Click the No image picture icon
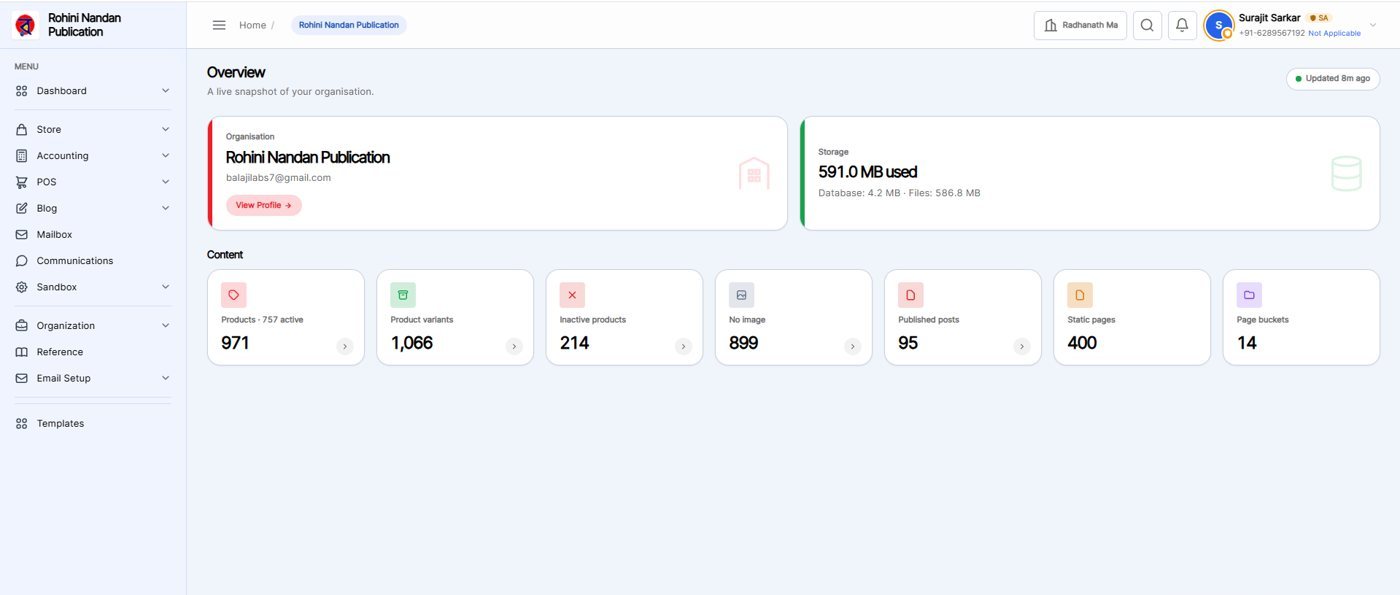Viewport: 1400px width, 595px height. (x=741, y=295)
